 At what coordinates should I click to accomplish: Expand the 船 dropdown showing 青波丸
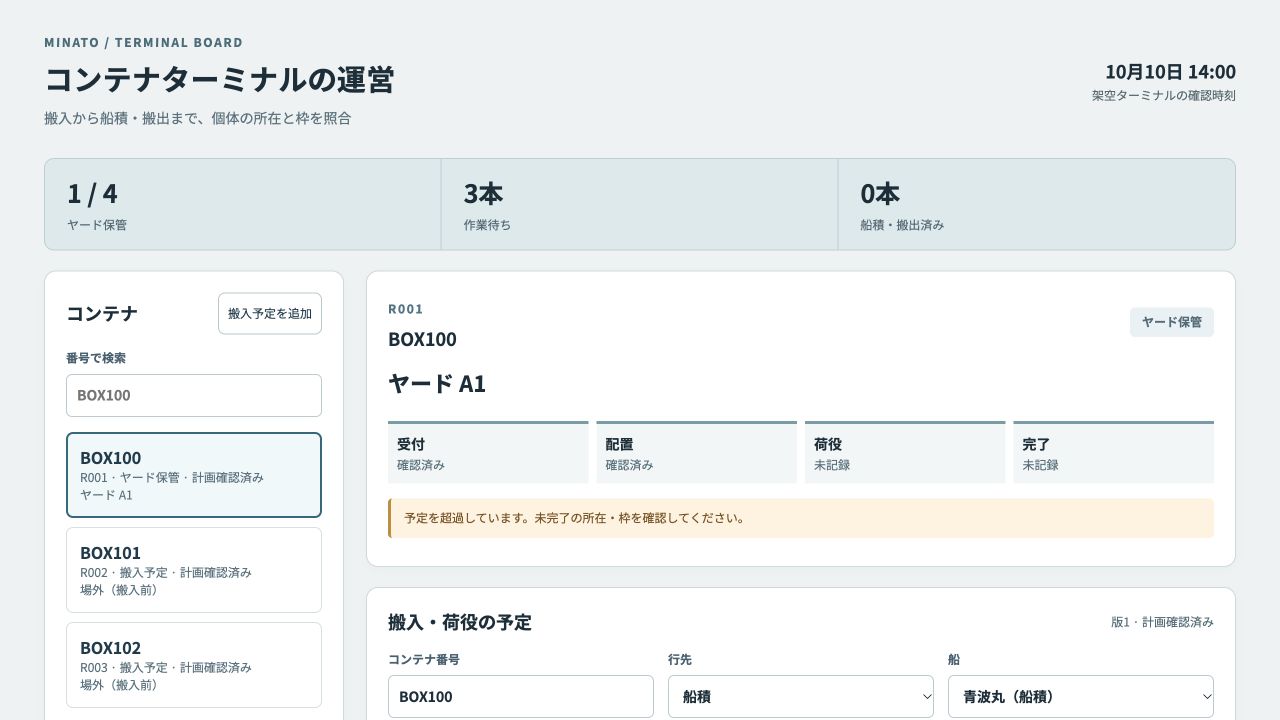coord(1081,696)
